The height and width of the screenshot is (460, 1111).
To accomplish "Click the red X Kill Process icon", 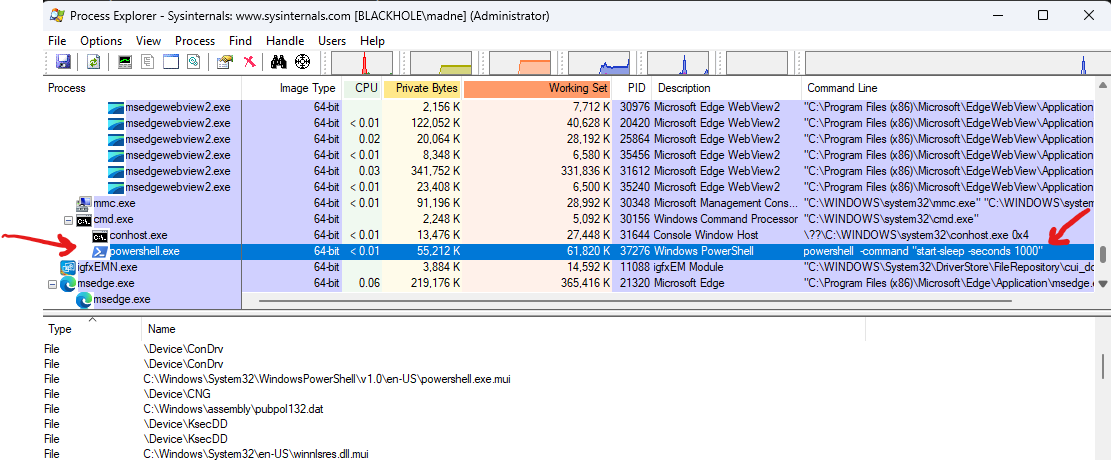I will (249, 62).
